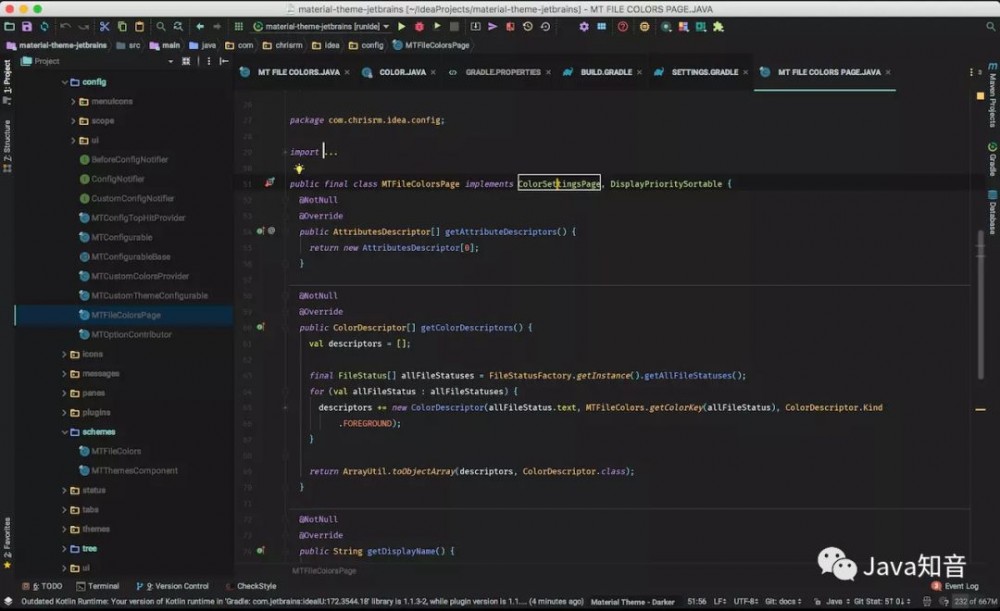
Task: Open IDE Settings via the gear icon
Action: (585, 27)
